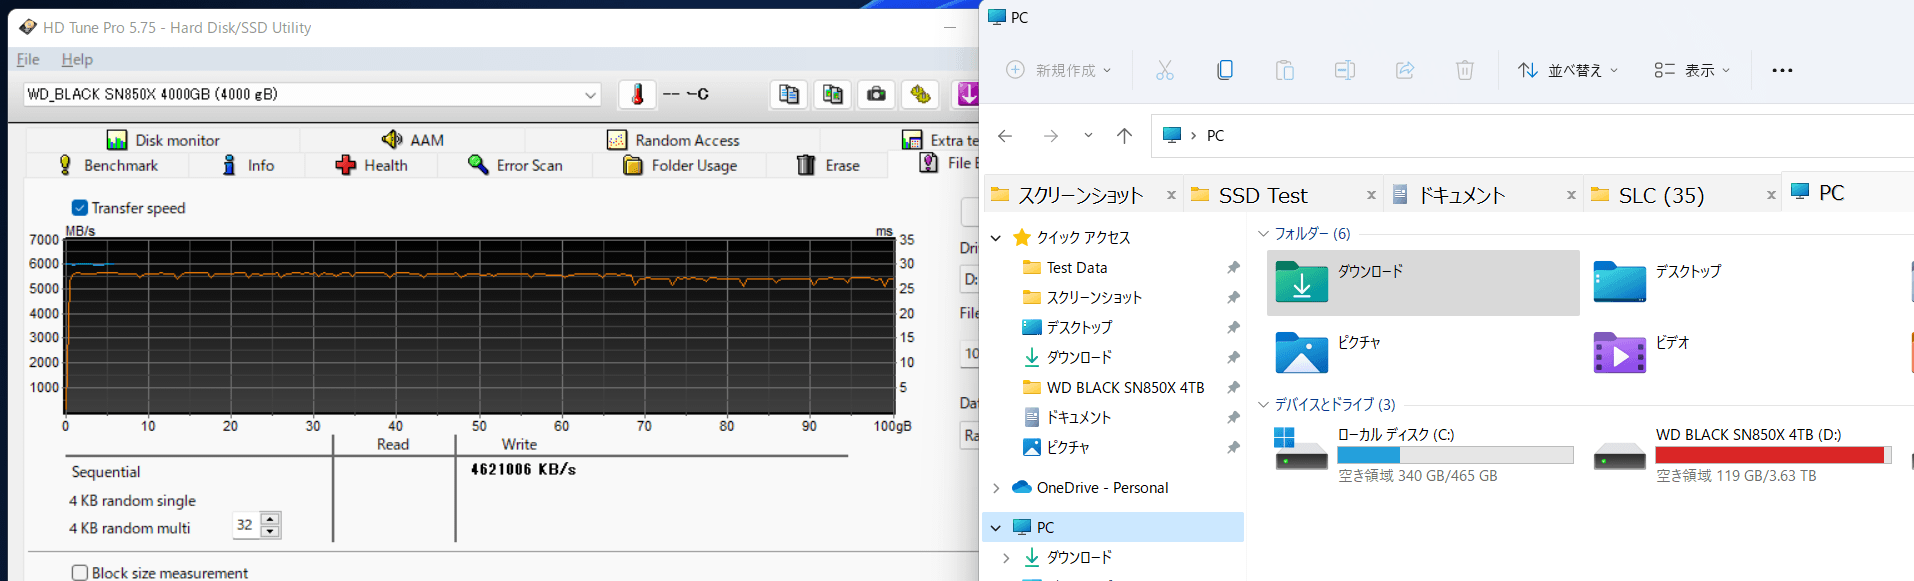Uncheck the Transfer speed checkbox

click(80, 208)
